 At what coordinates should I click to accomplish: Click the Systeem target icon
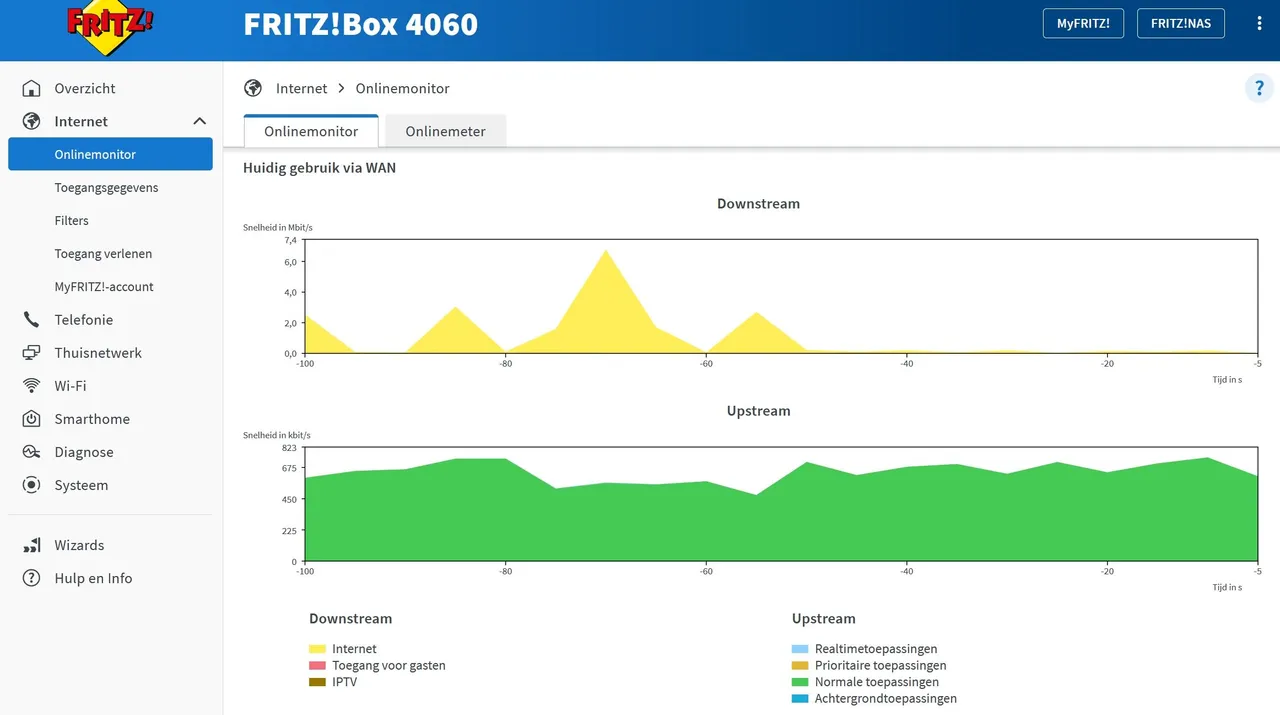pyautogui.click(x=32, y=485)
